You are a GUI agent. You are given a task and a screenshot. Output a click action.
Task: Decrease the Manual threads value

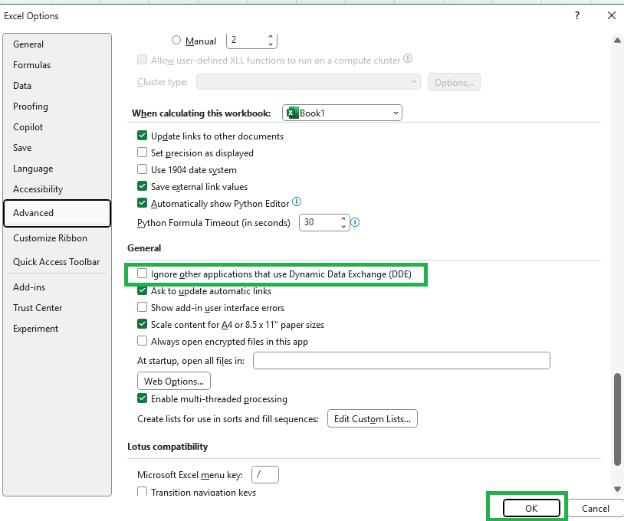point(271,44)
